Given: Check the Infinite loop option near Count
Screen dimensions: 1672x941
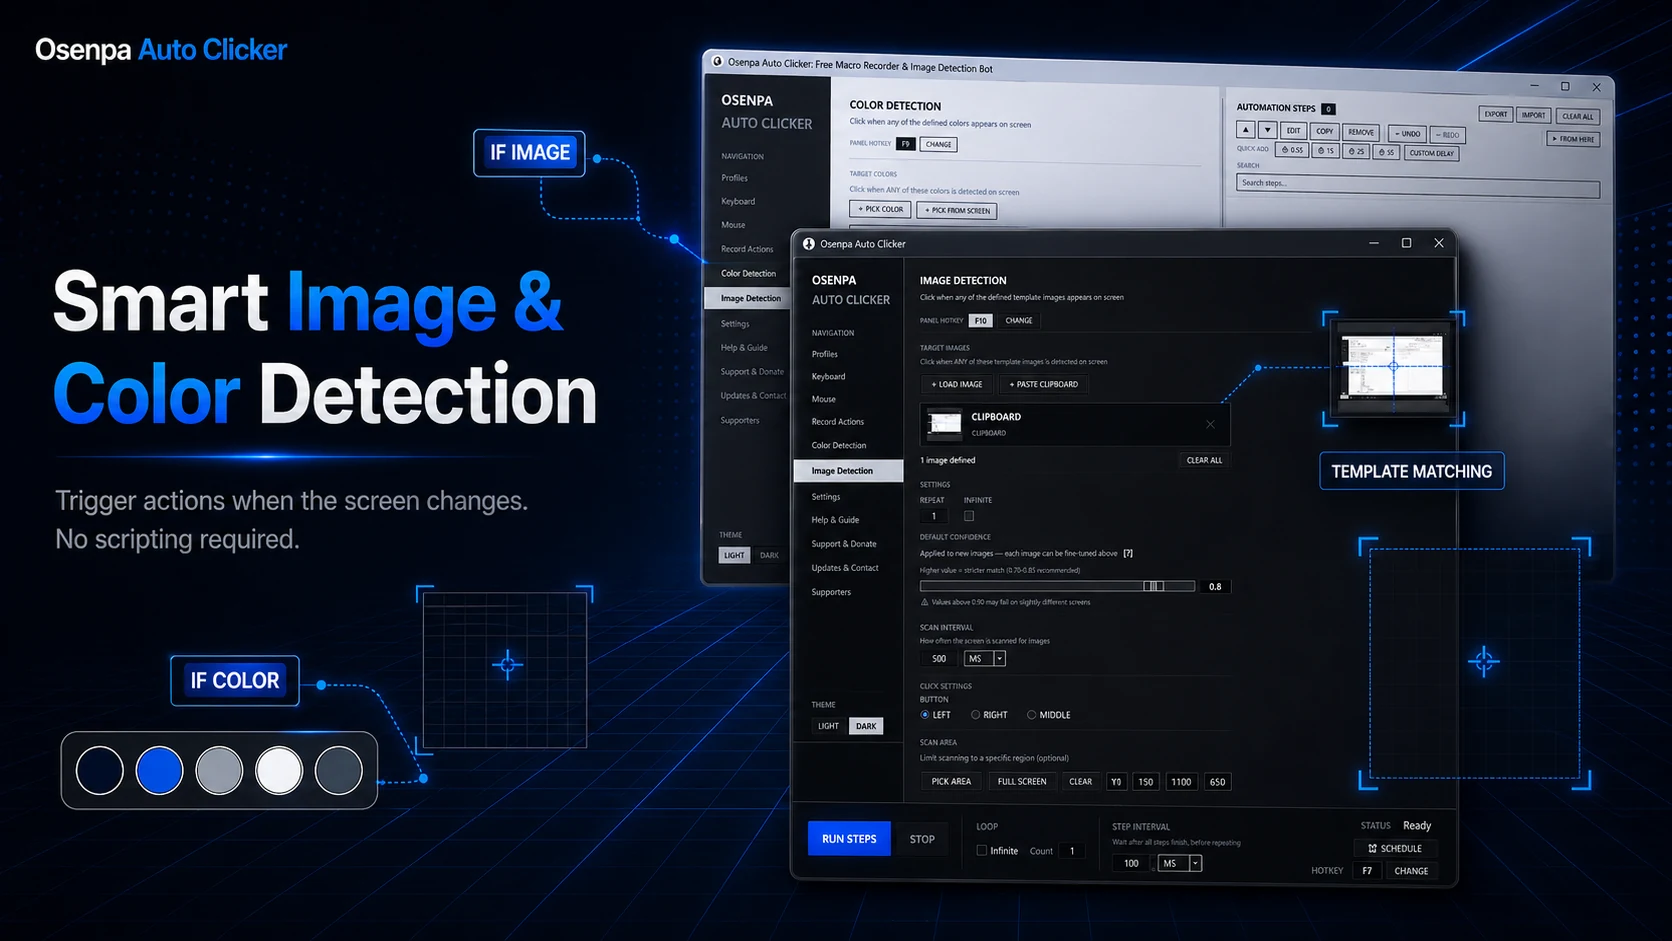Looking at the screenshot, I should coord(982,849).
